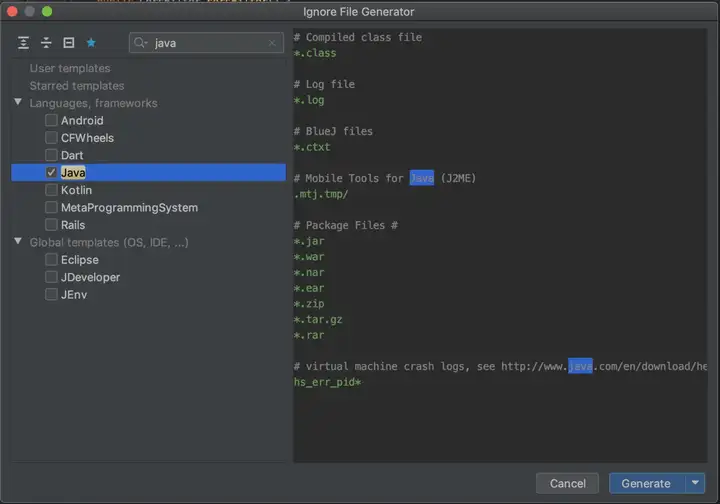Clear the search text with the X icon

coord(272,43)
